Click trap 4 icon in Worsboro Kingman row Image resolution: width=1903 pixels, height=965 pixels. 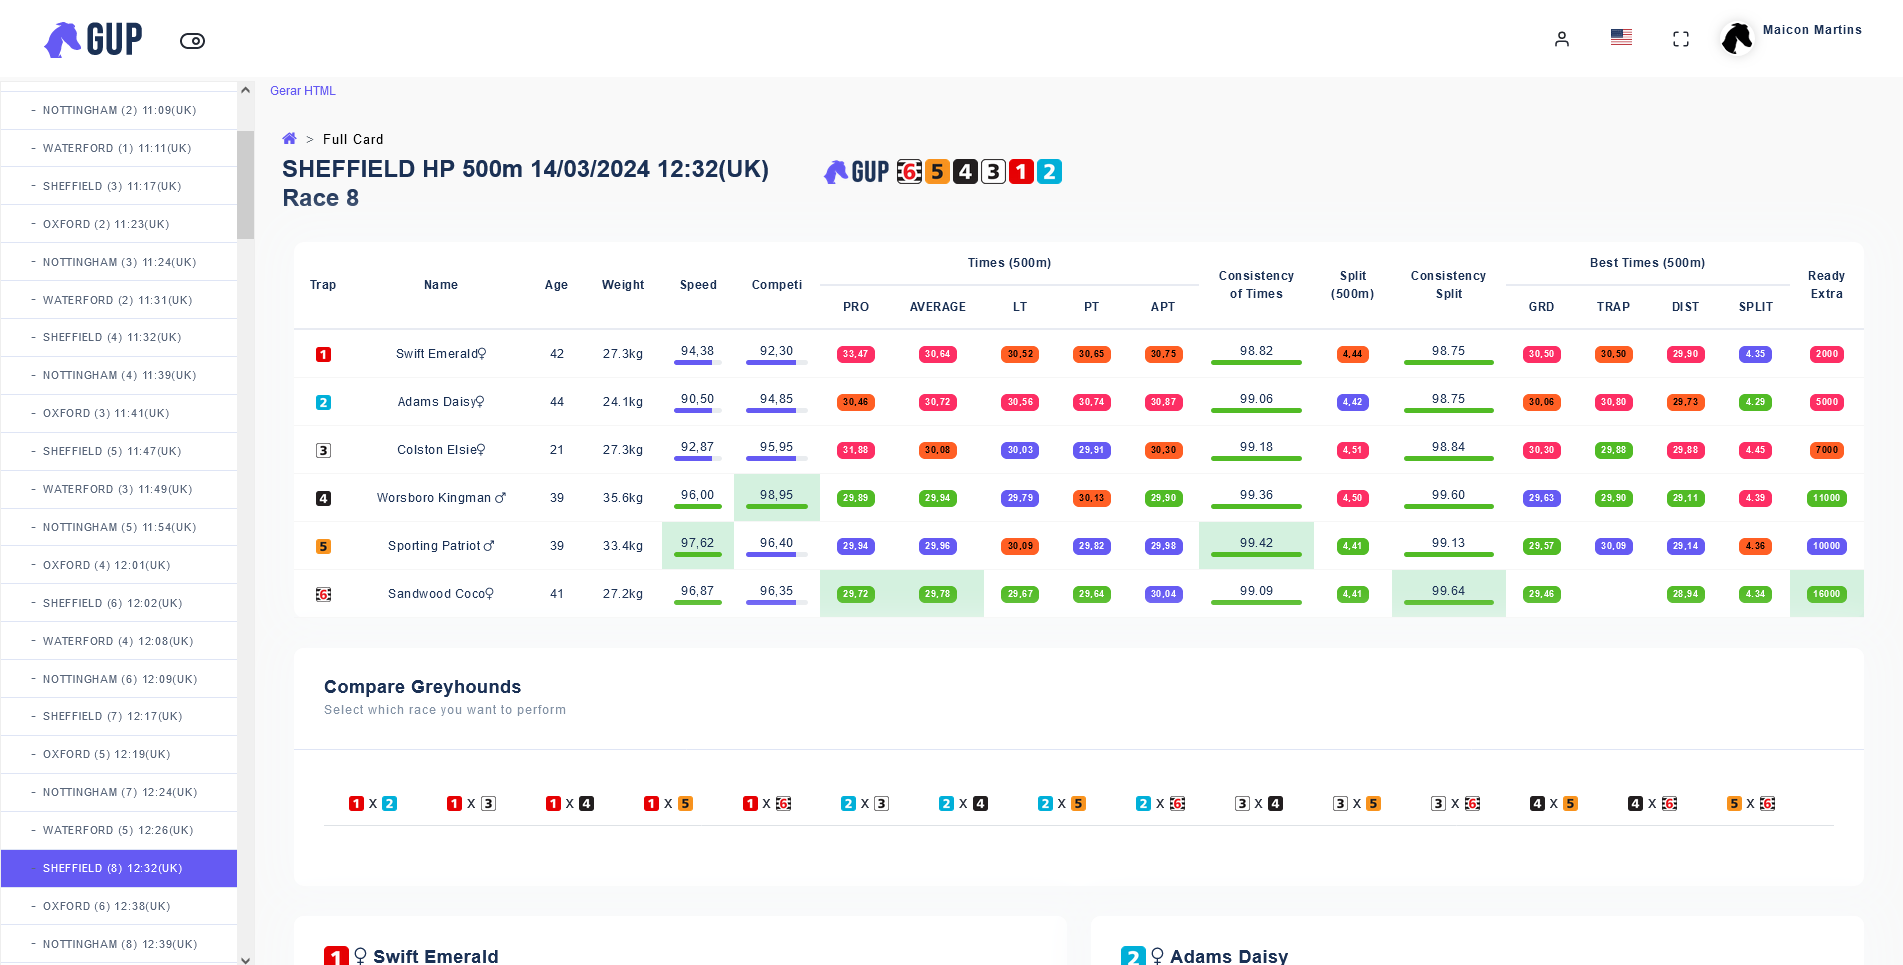(x=323, y=498)
